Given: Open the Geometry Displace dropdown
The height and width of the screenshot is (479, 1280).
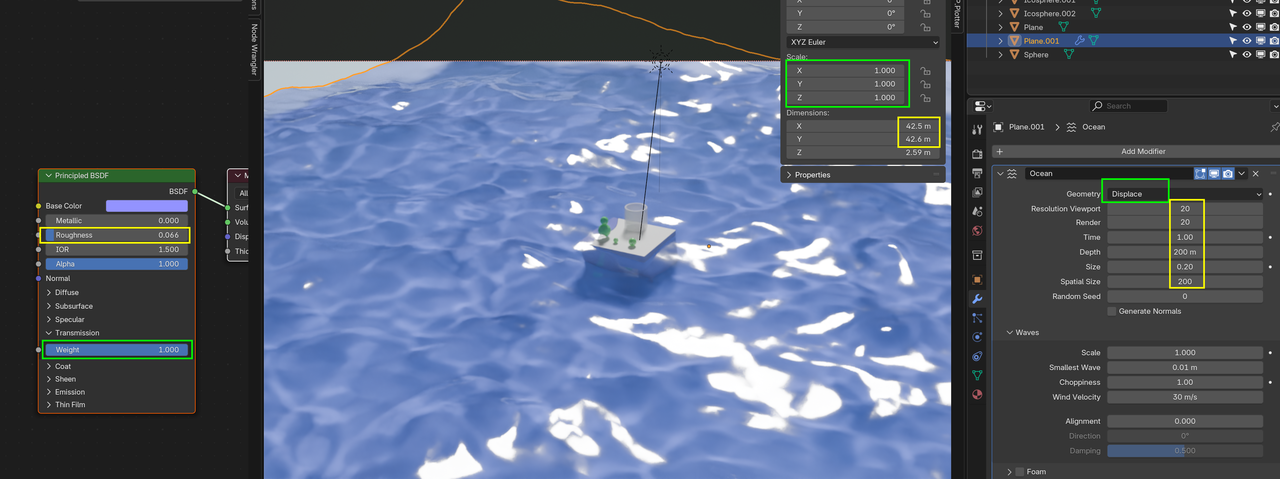Looking at the screenshot, I should click(1185, 194).
